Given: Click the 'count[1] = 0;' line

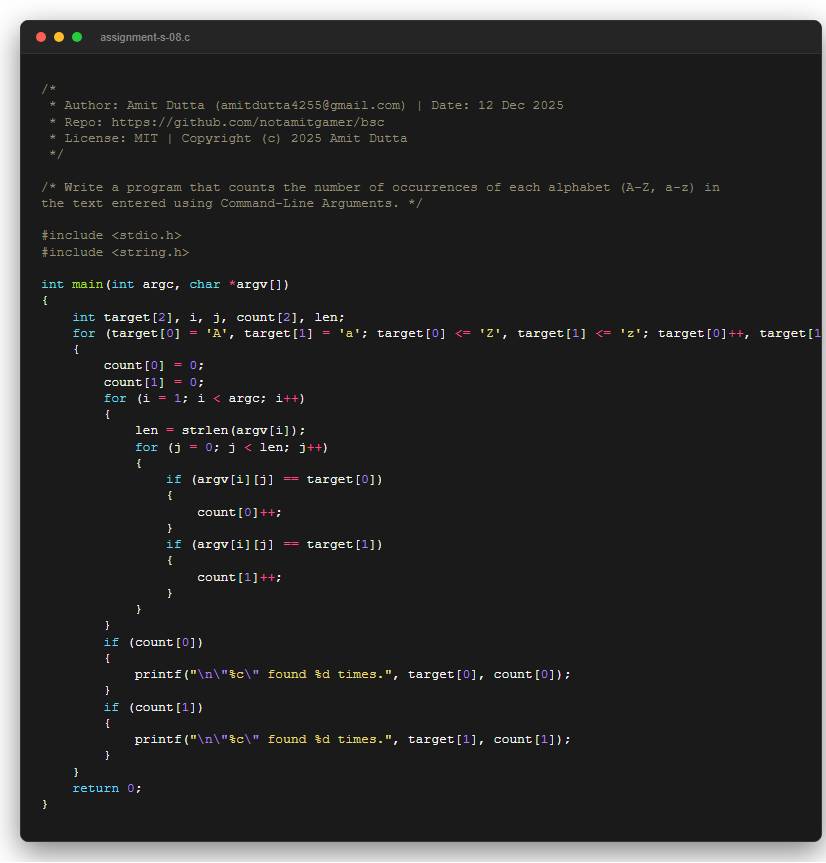Looking at the screenshot, I should 154,383.
